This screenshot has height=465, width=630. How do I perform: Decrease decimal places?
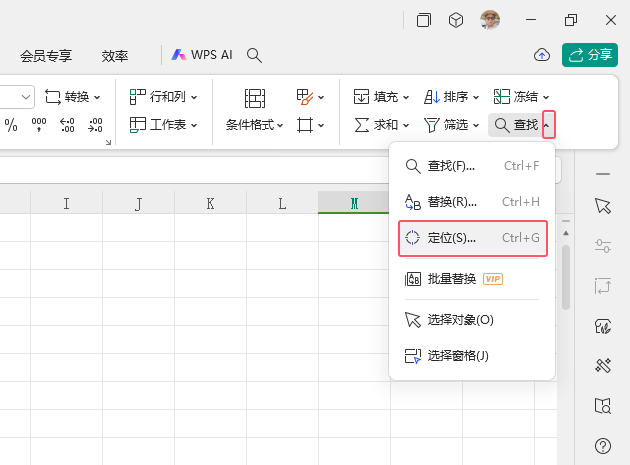(x=95, y=125)
